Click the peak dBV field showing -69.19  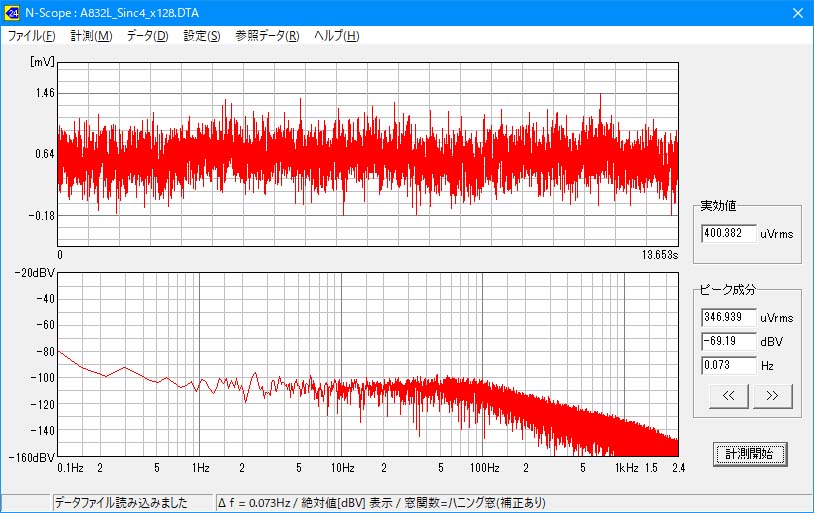[x=728, y=341]
